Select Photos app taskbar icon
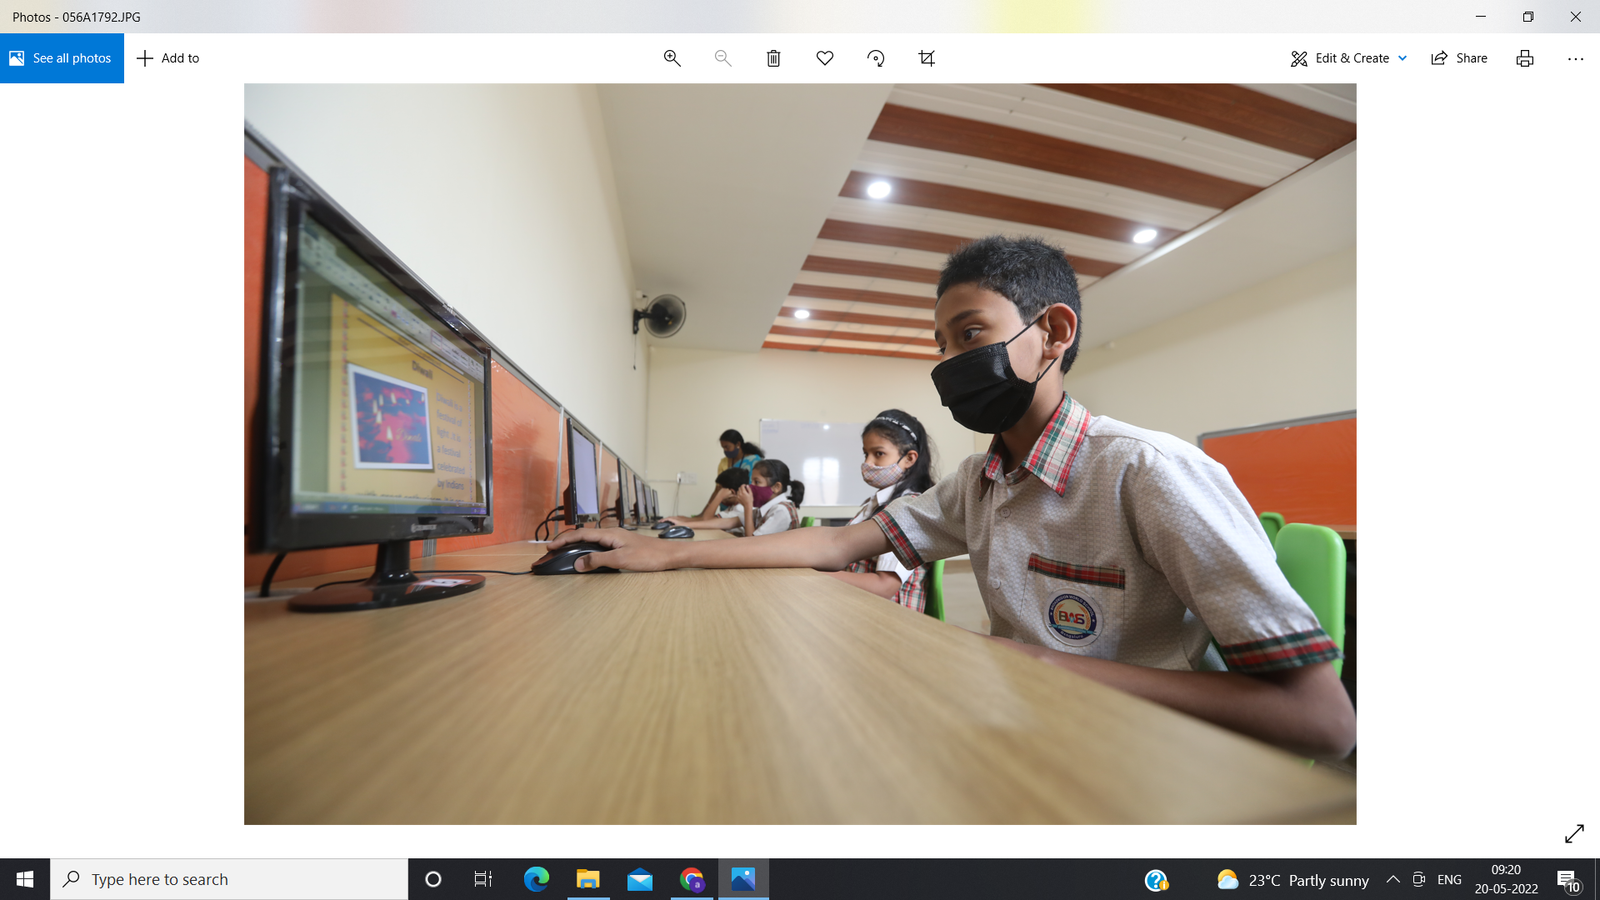Screen dimensions: 1600x900 click(743, 879)
